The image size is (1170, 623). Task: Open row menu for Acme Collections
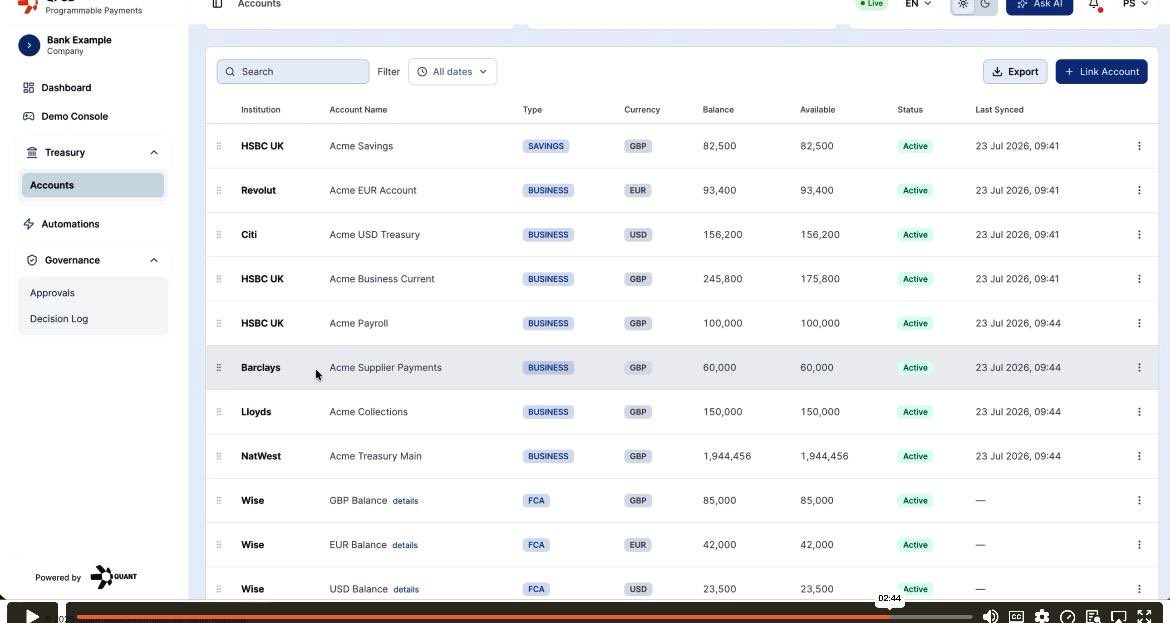(1139, 412)
